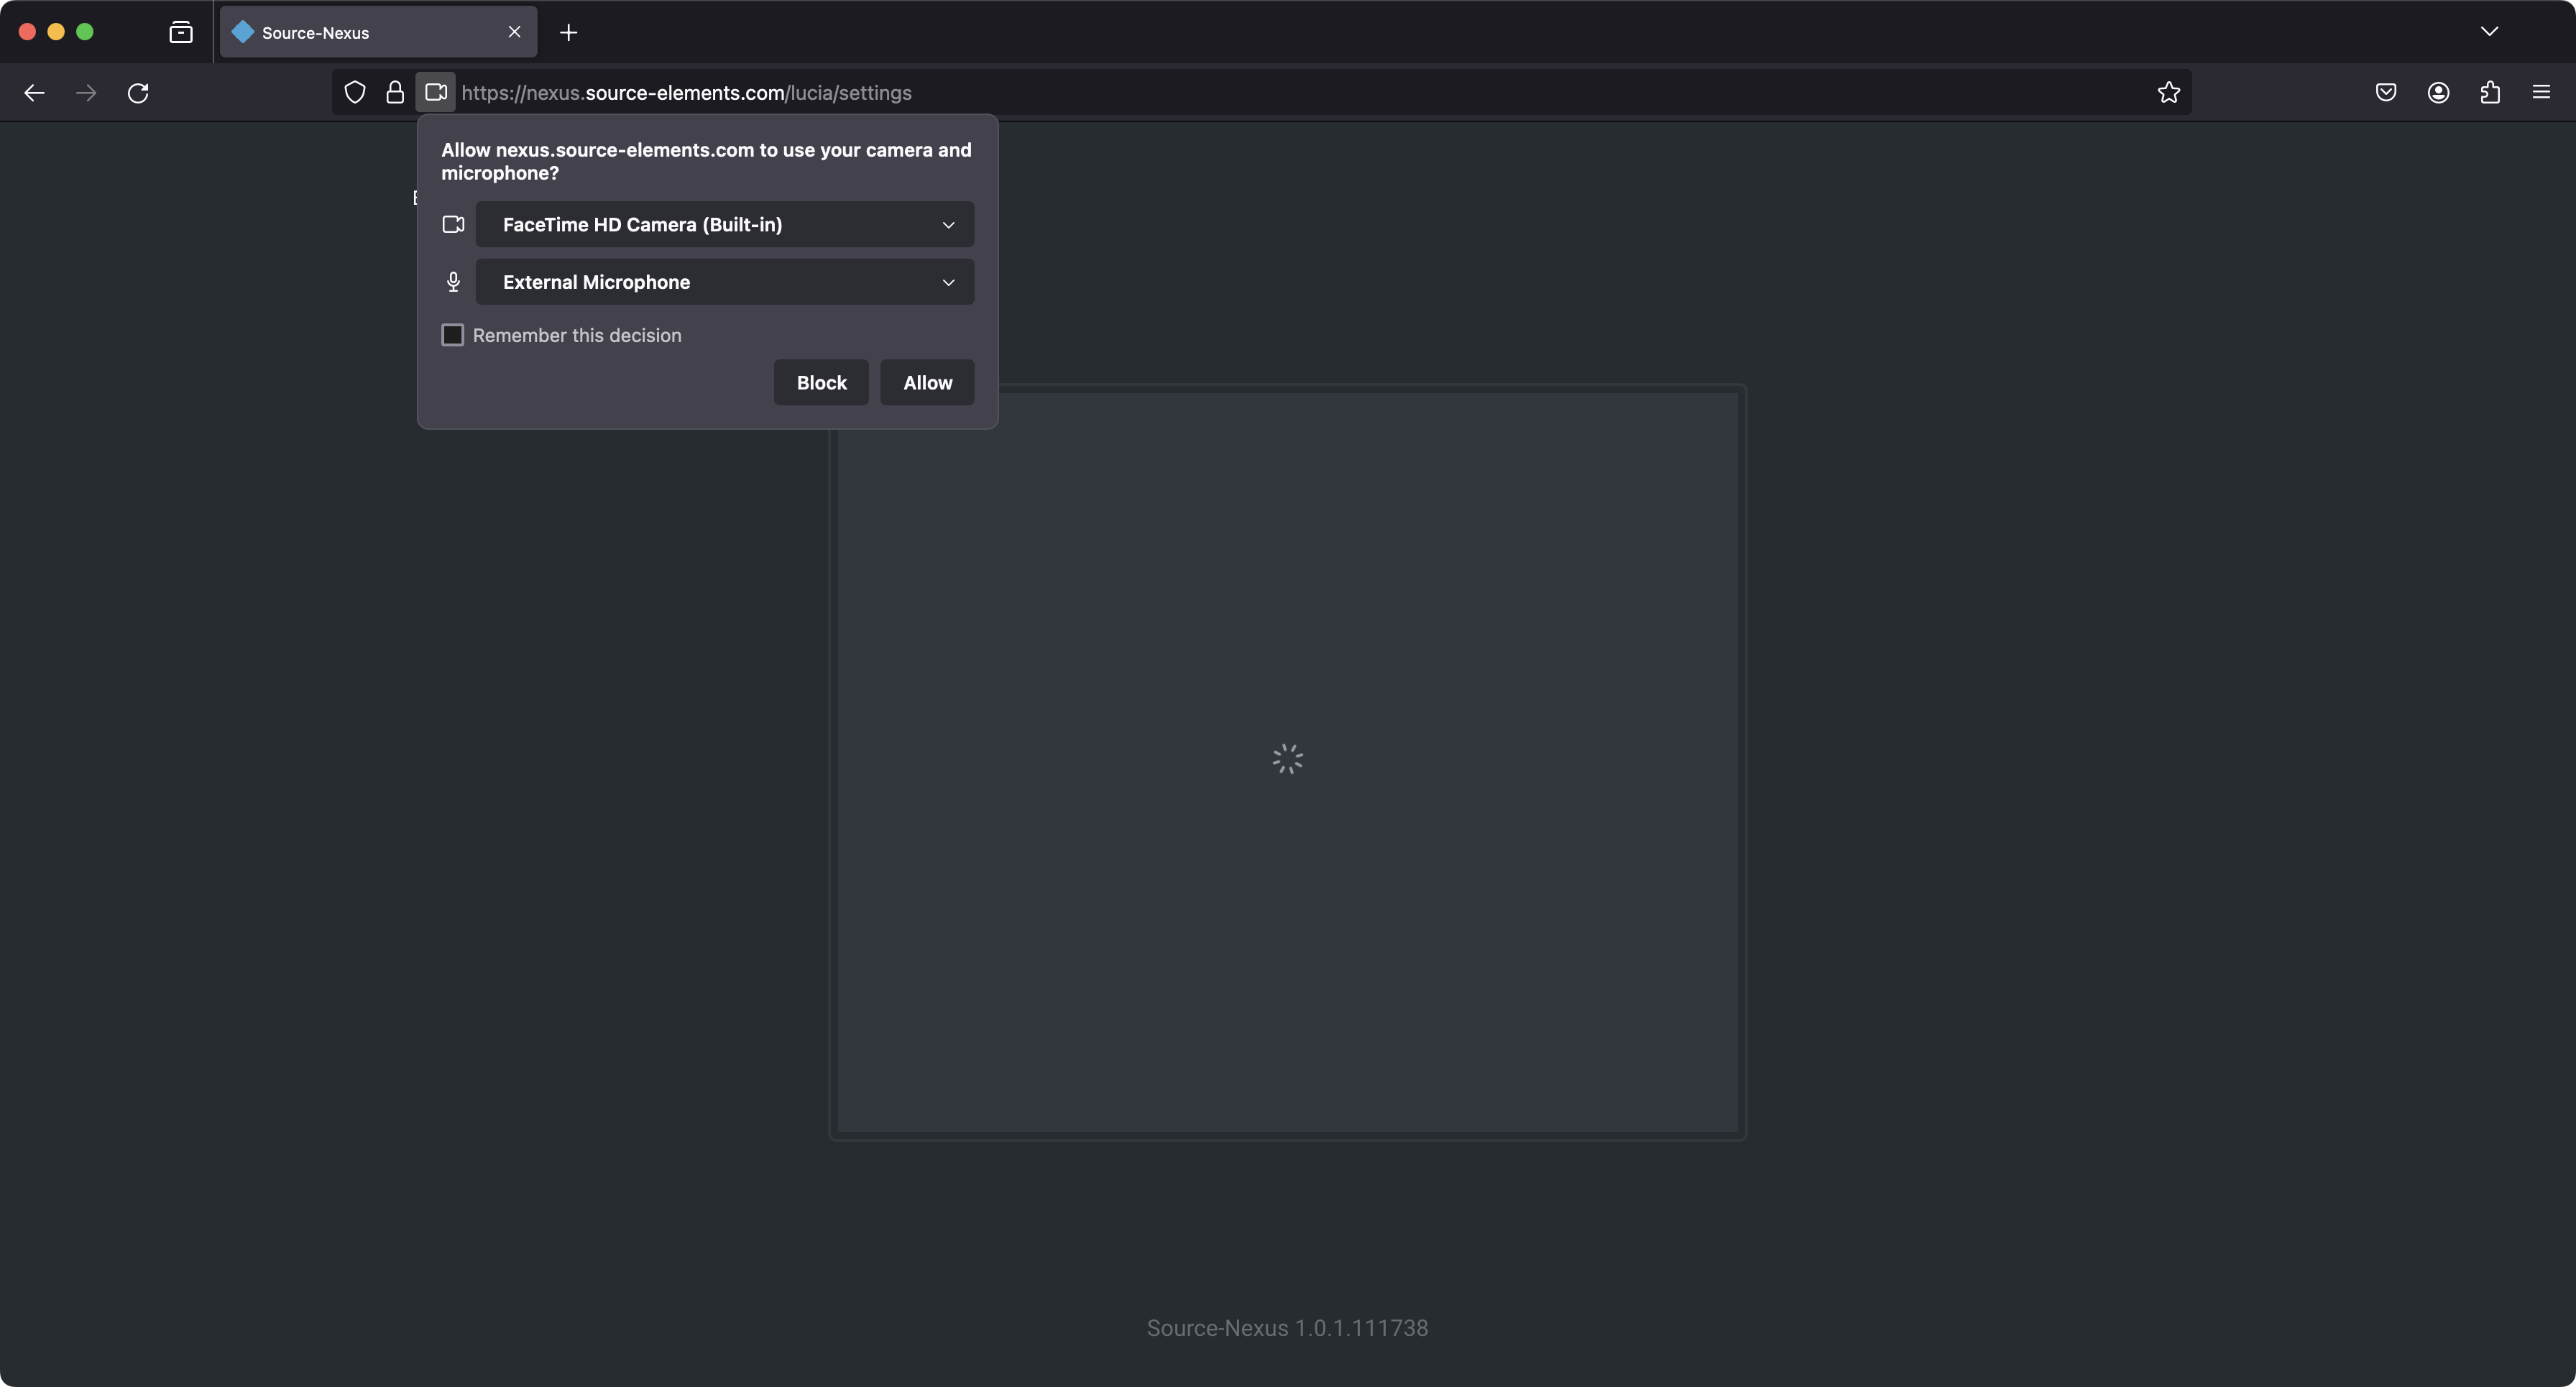Select the Source-Nexus tab

[x=360, y=32]
